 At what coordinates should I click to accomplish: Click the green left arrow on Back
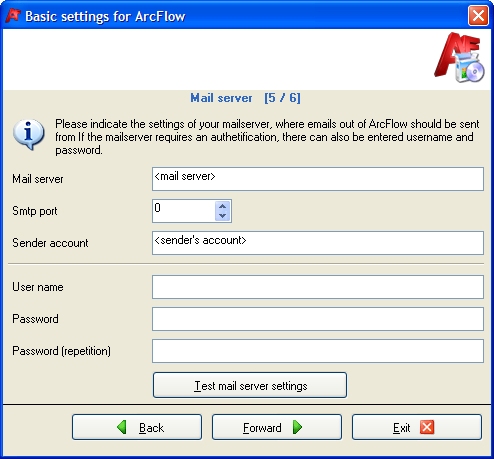point(122,427)
